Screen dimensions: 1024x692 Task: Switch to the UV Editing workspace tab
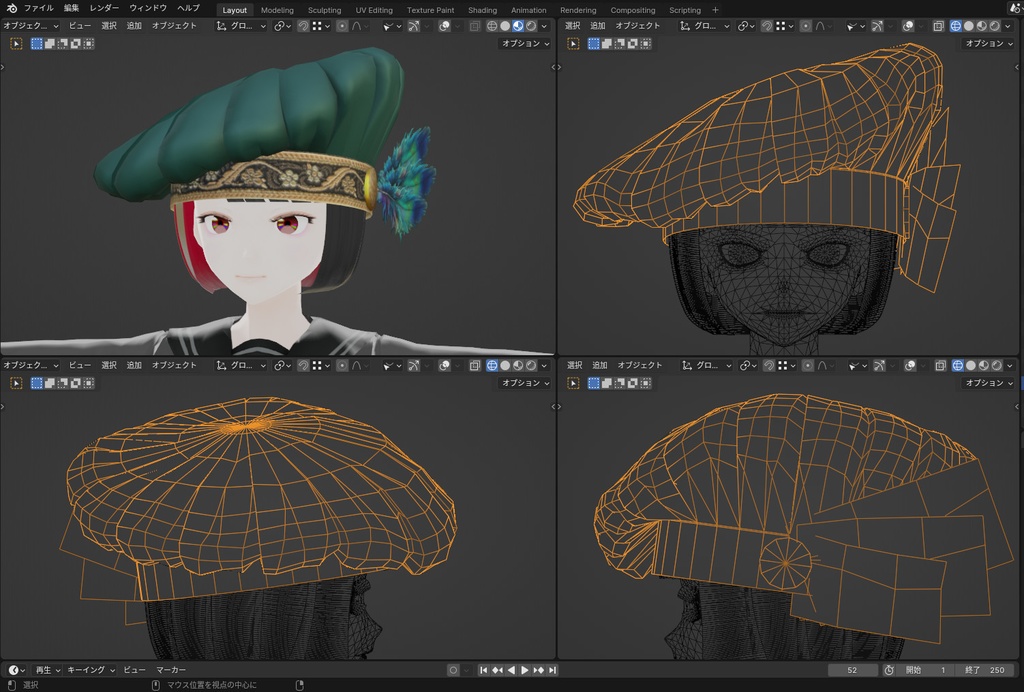(374, 10)
